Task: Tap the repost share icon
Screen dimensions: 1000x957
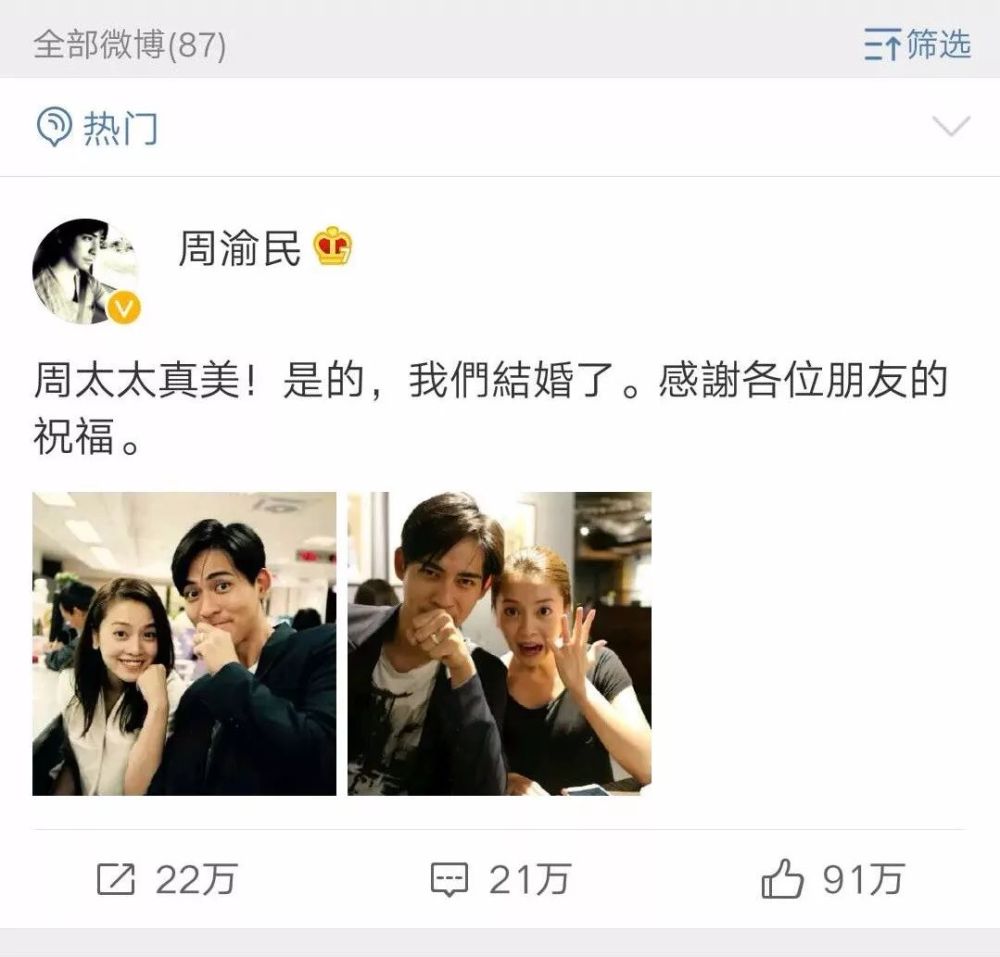Action: [116, 879]
